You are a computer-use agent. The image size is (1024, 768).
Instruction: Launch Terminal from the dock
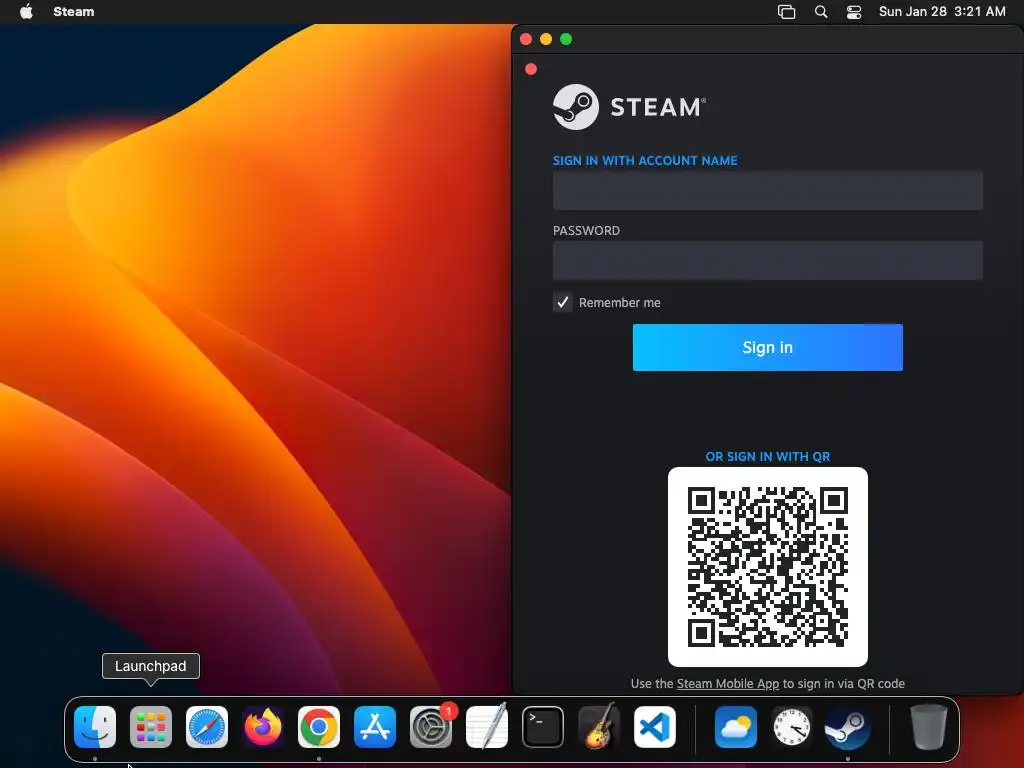(543, 727)
